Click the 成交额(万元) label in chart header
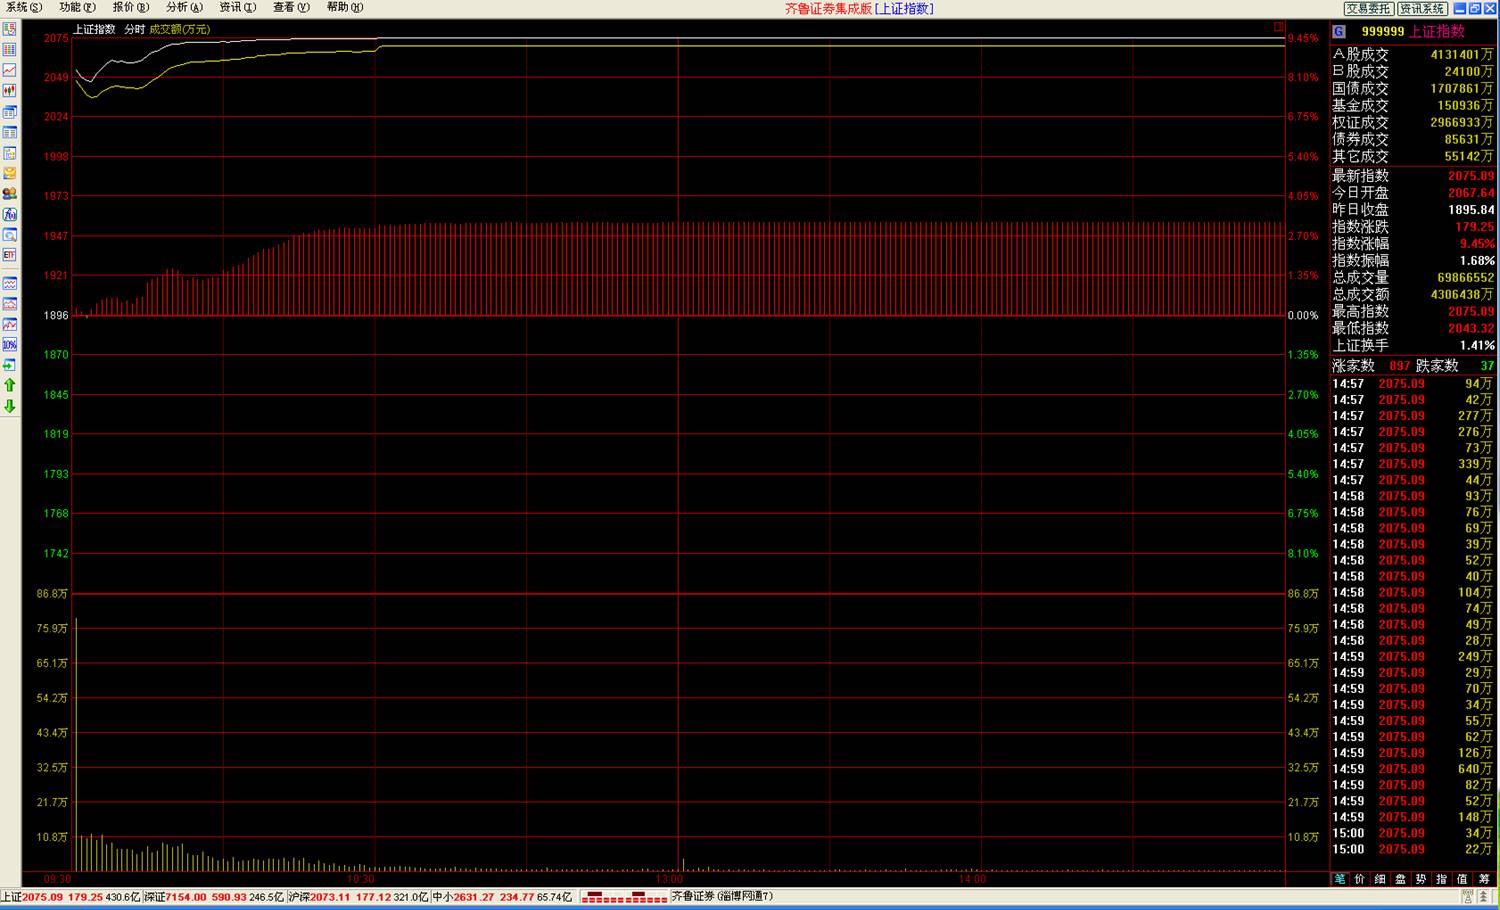Image resolution: width=1500 pixels, height=910 pixels. [180, 29]
